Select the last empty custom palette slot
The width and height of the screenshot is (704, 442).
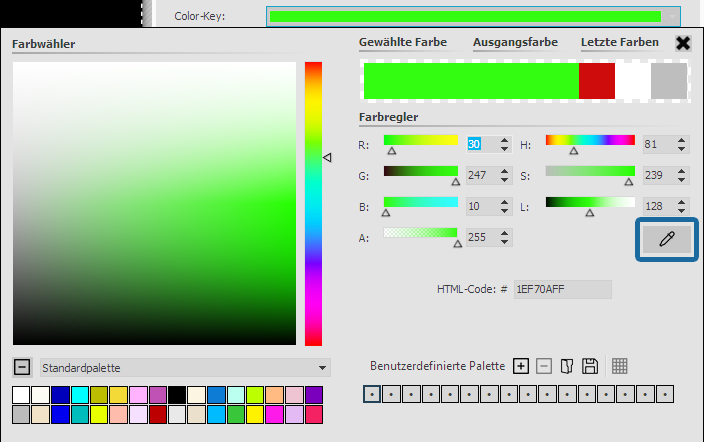[x=665, y=394]
